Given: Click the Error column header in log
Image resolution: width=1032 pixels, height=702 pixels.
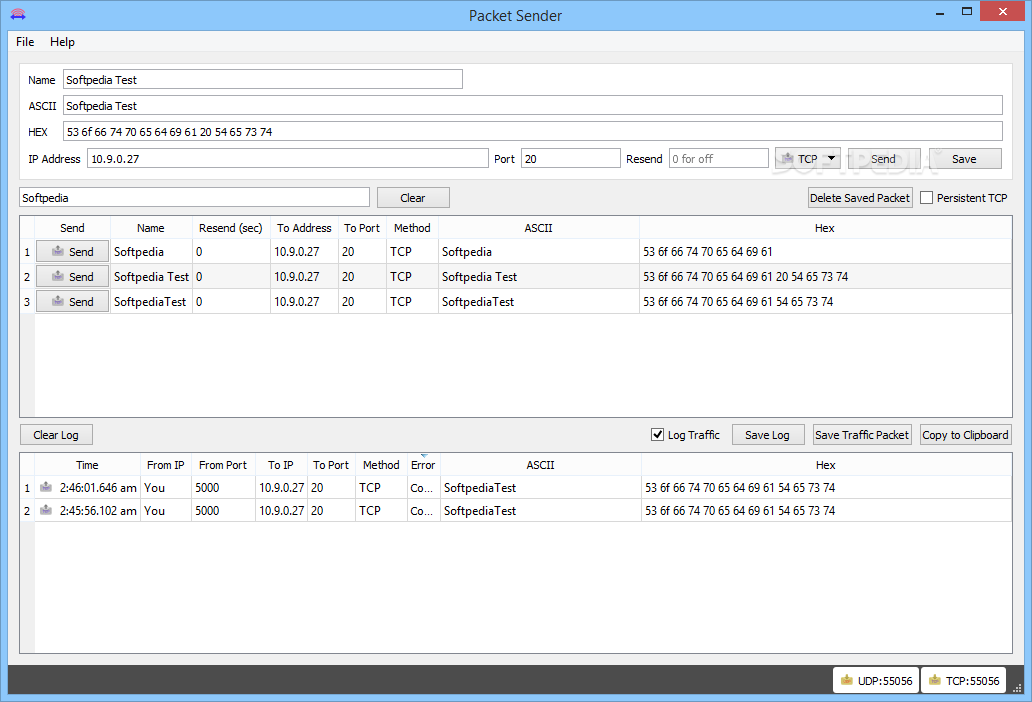Looking at the screenshot, I should (x=423, y=464).
